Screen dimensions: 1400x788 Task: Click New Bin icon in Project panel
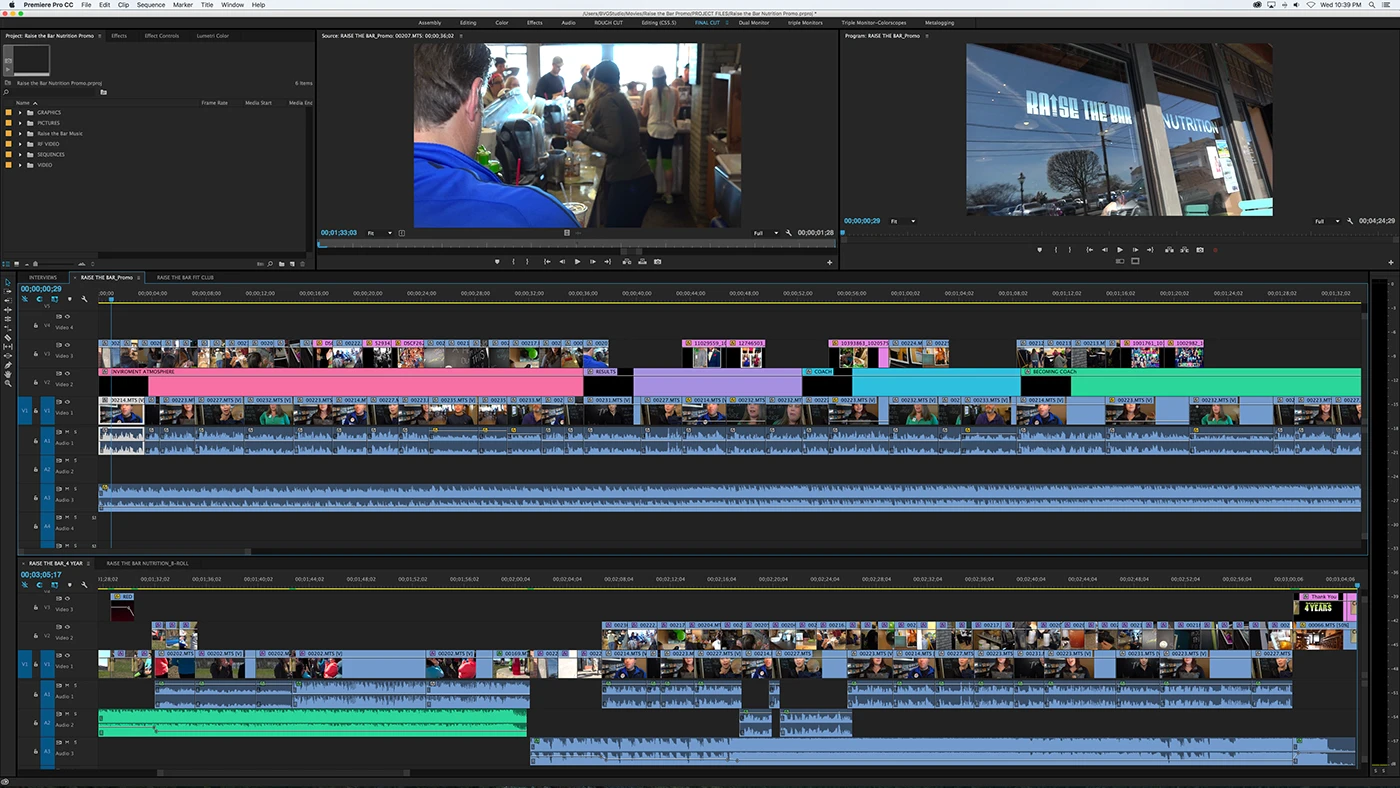(x=282, y=264)
